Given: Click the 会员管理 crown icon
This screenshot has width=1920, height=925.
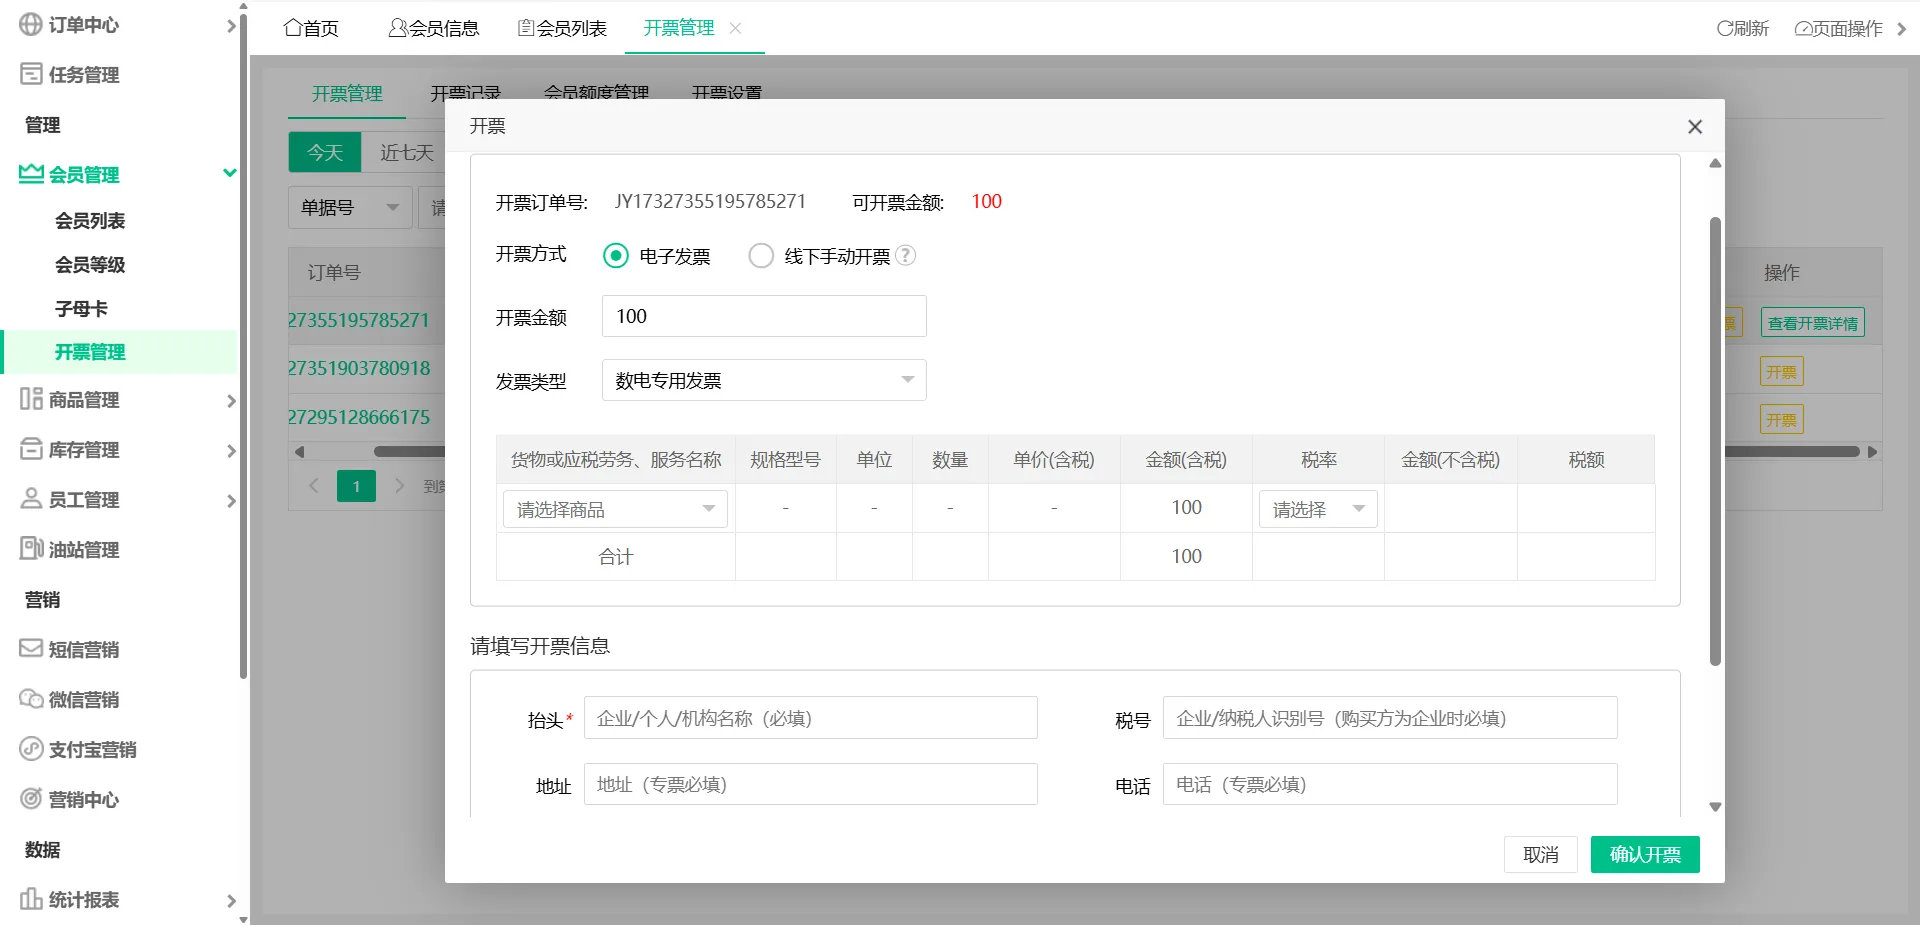Looking at the screenshot, I should (x=31, y=174).
